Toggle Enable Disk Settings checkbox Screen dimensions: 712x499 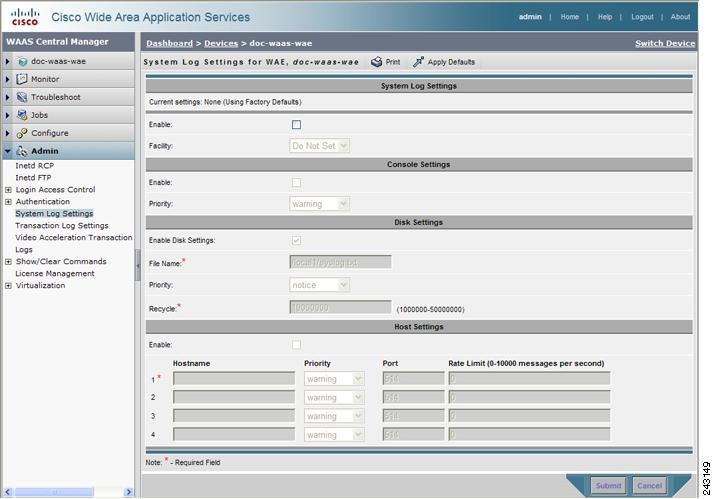(296, 240)
